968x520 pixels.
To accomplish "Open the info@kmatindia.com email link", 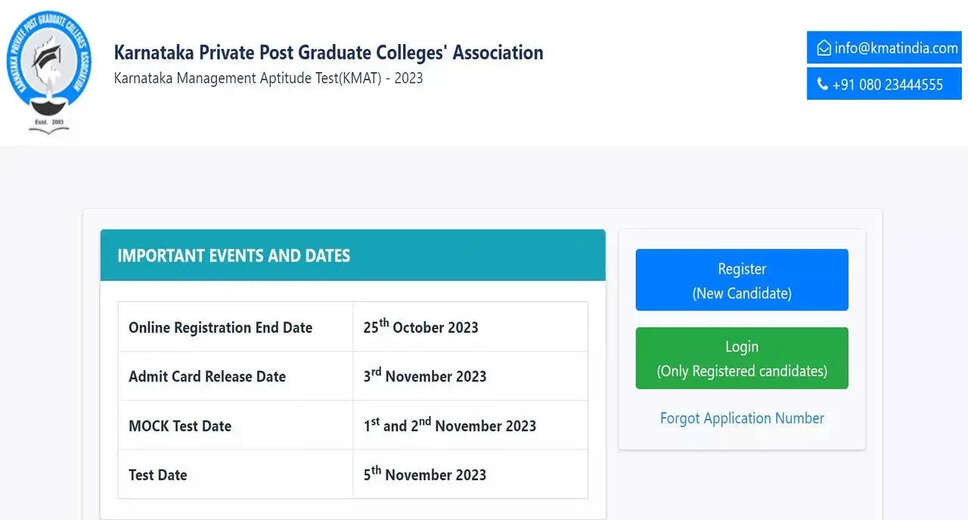I will pos(896,48).
